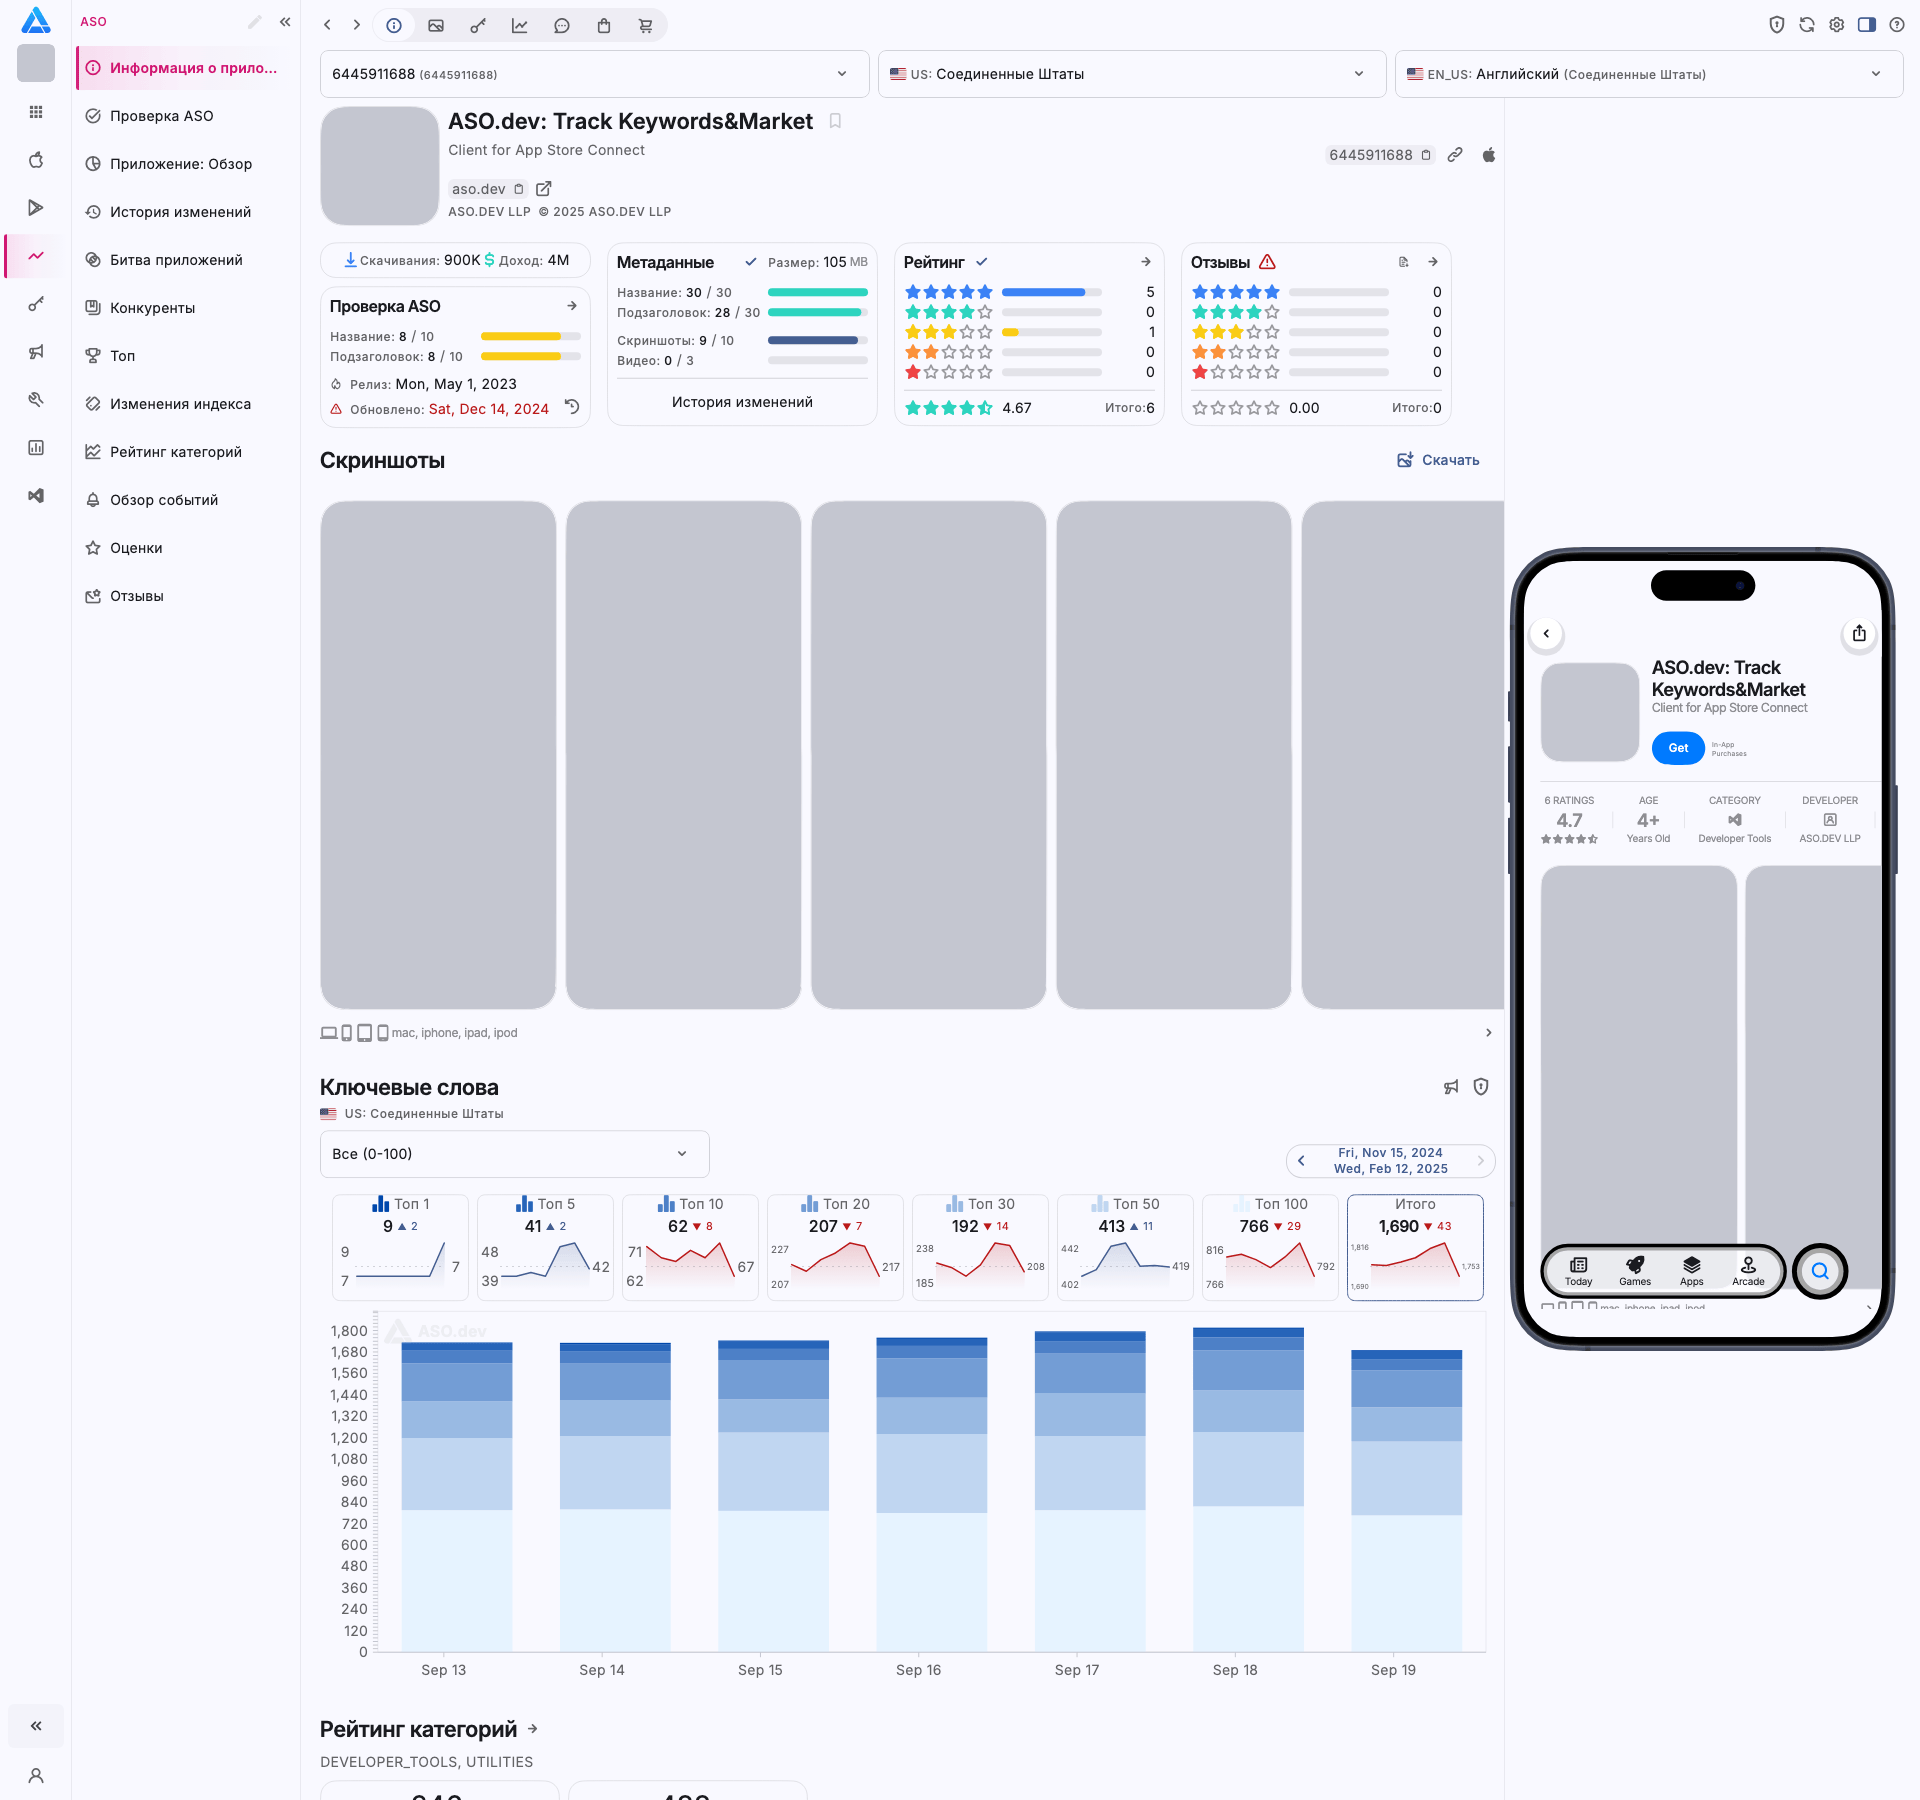Click the chevron to show next screenshots
This screenshot has height=1800, width=1920.
pyautogui.click(x=1488, y=1033)
